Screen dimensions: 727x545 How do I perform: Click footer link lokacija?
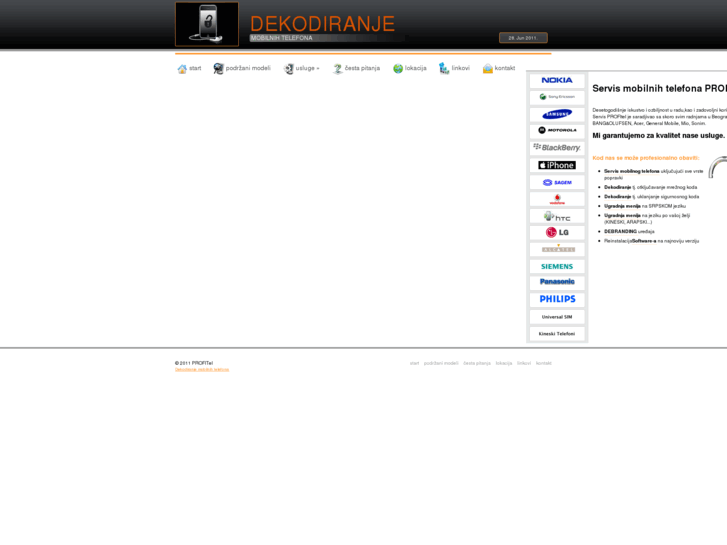click(x=504, y=363)
